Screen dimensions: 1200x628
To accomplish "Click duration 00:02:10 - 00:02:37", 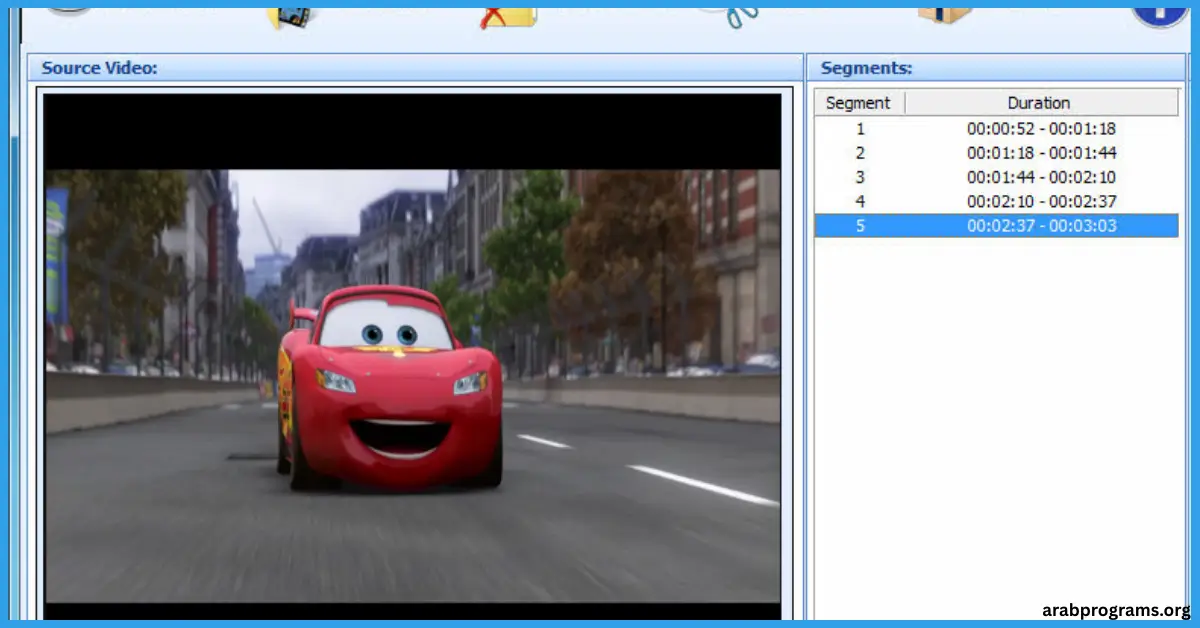I will coord(1041,201).
